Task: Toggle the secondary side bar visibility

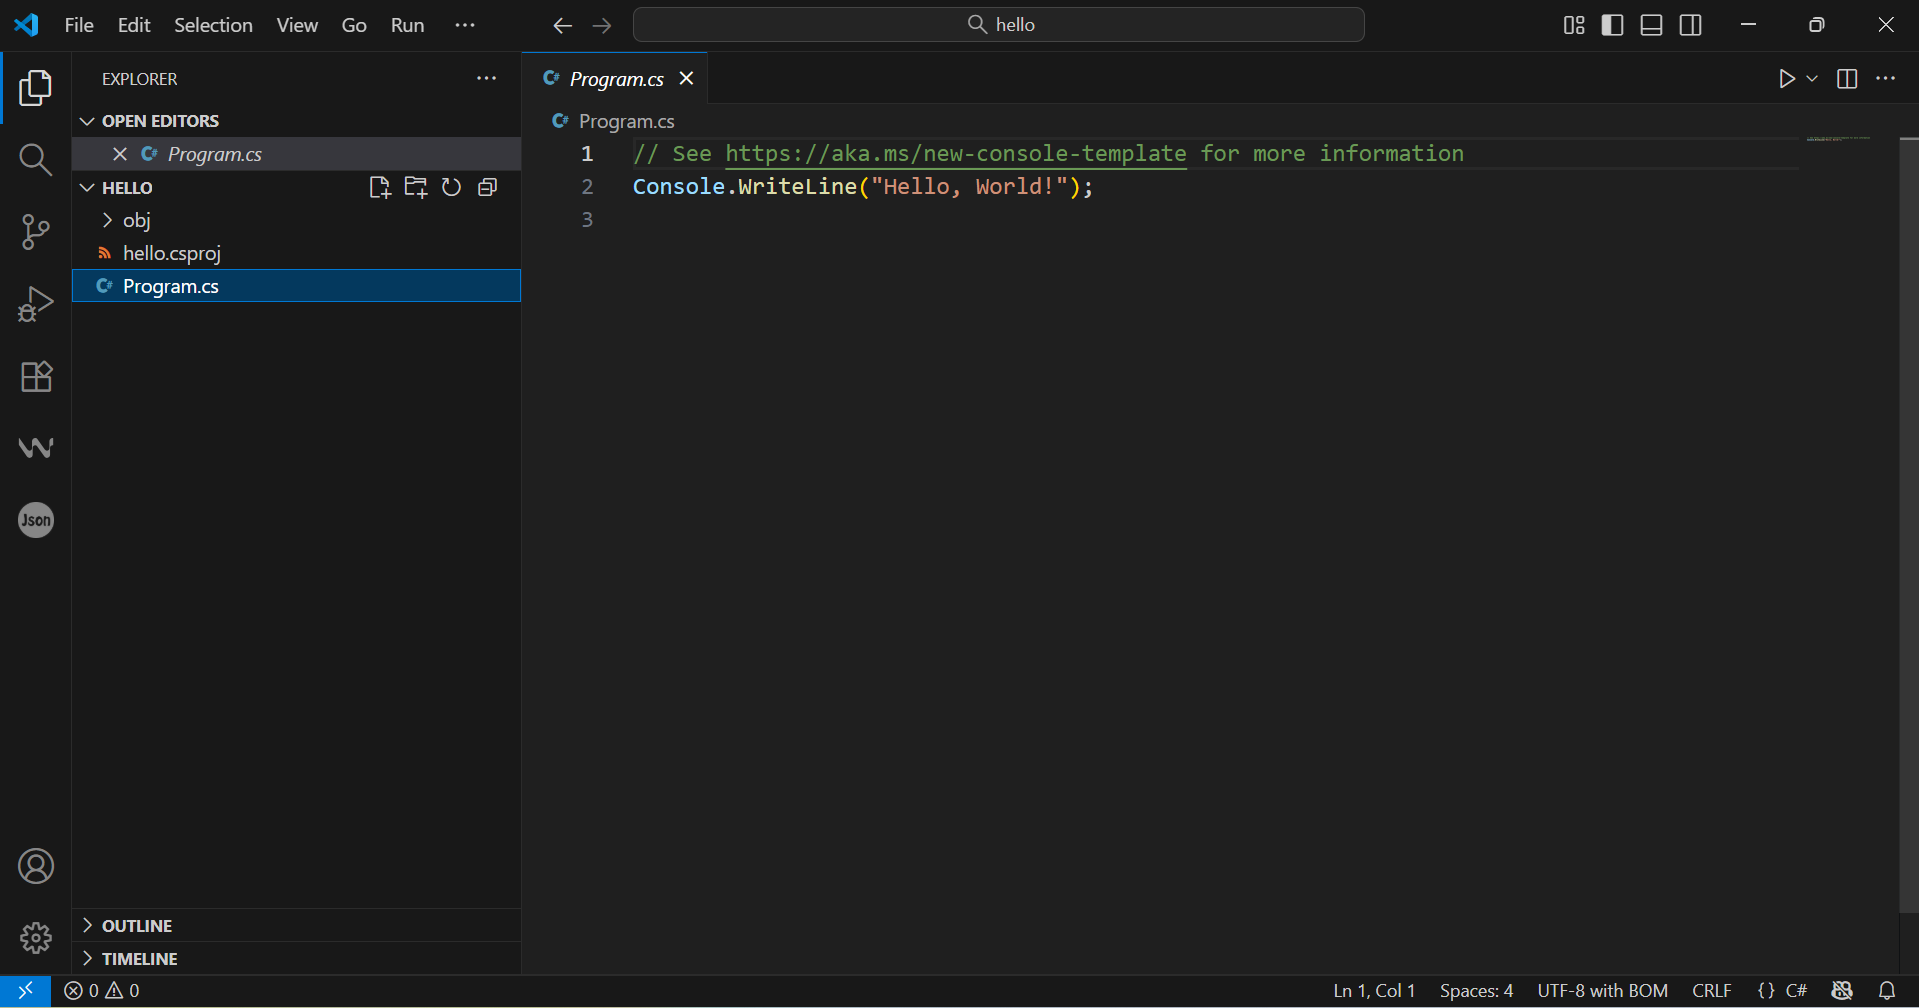Action: (x=1690, y=25)
